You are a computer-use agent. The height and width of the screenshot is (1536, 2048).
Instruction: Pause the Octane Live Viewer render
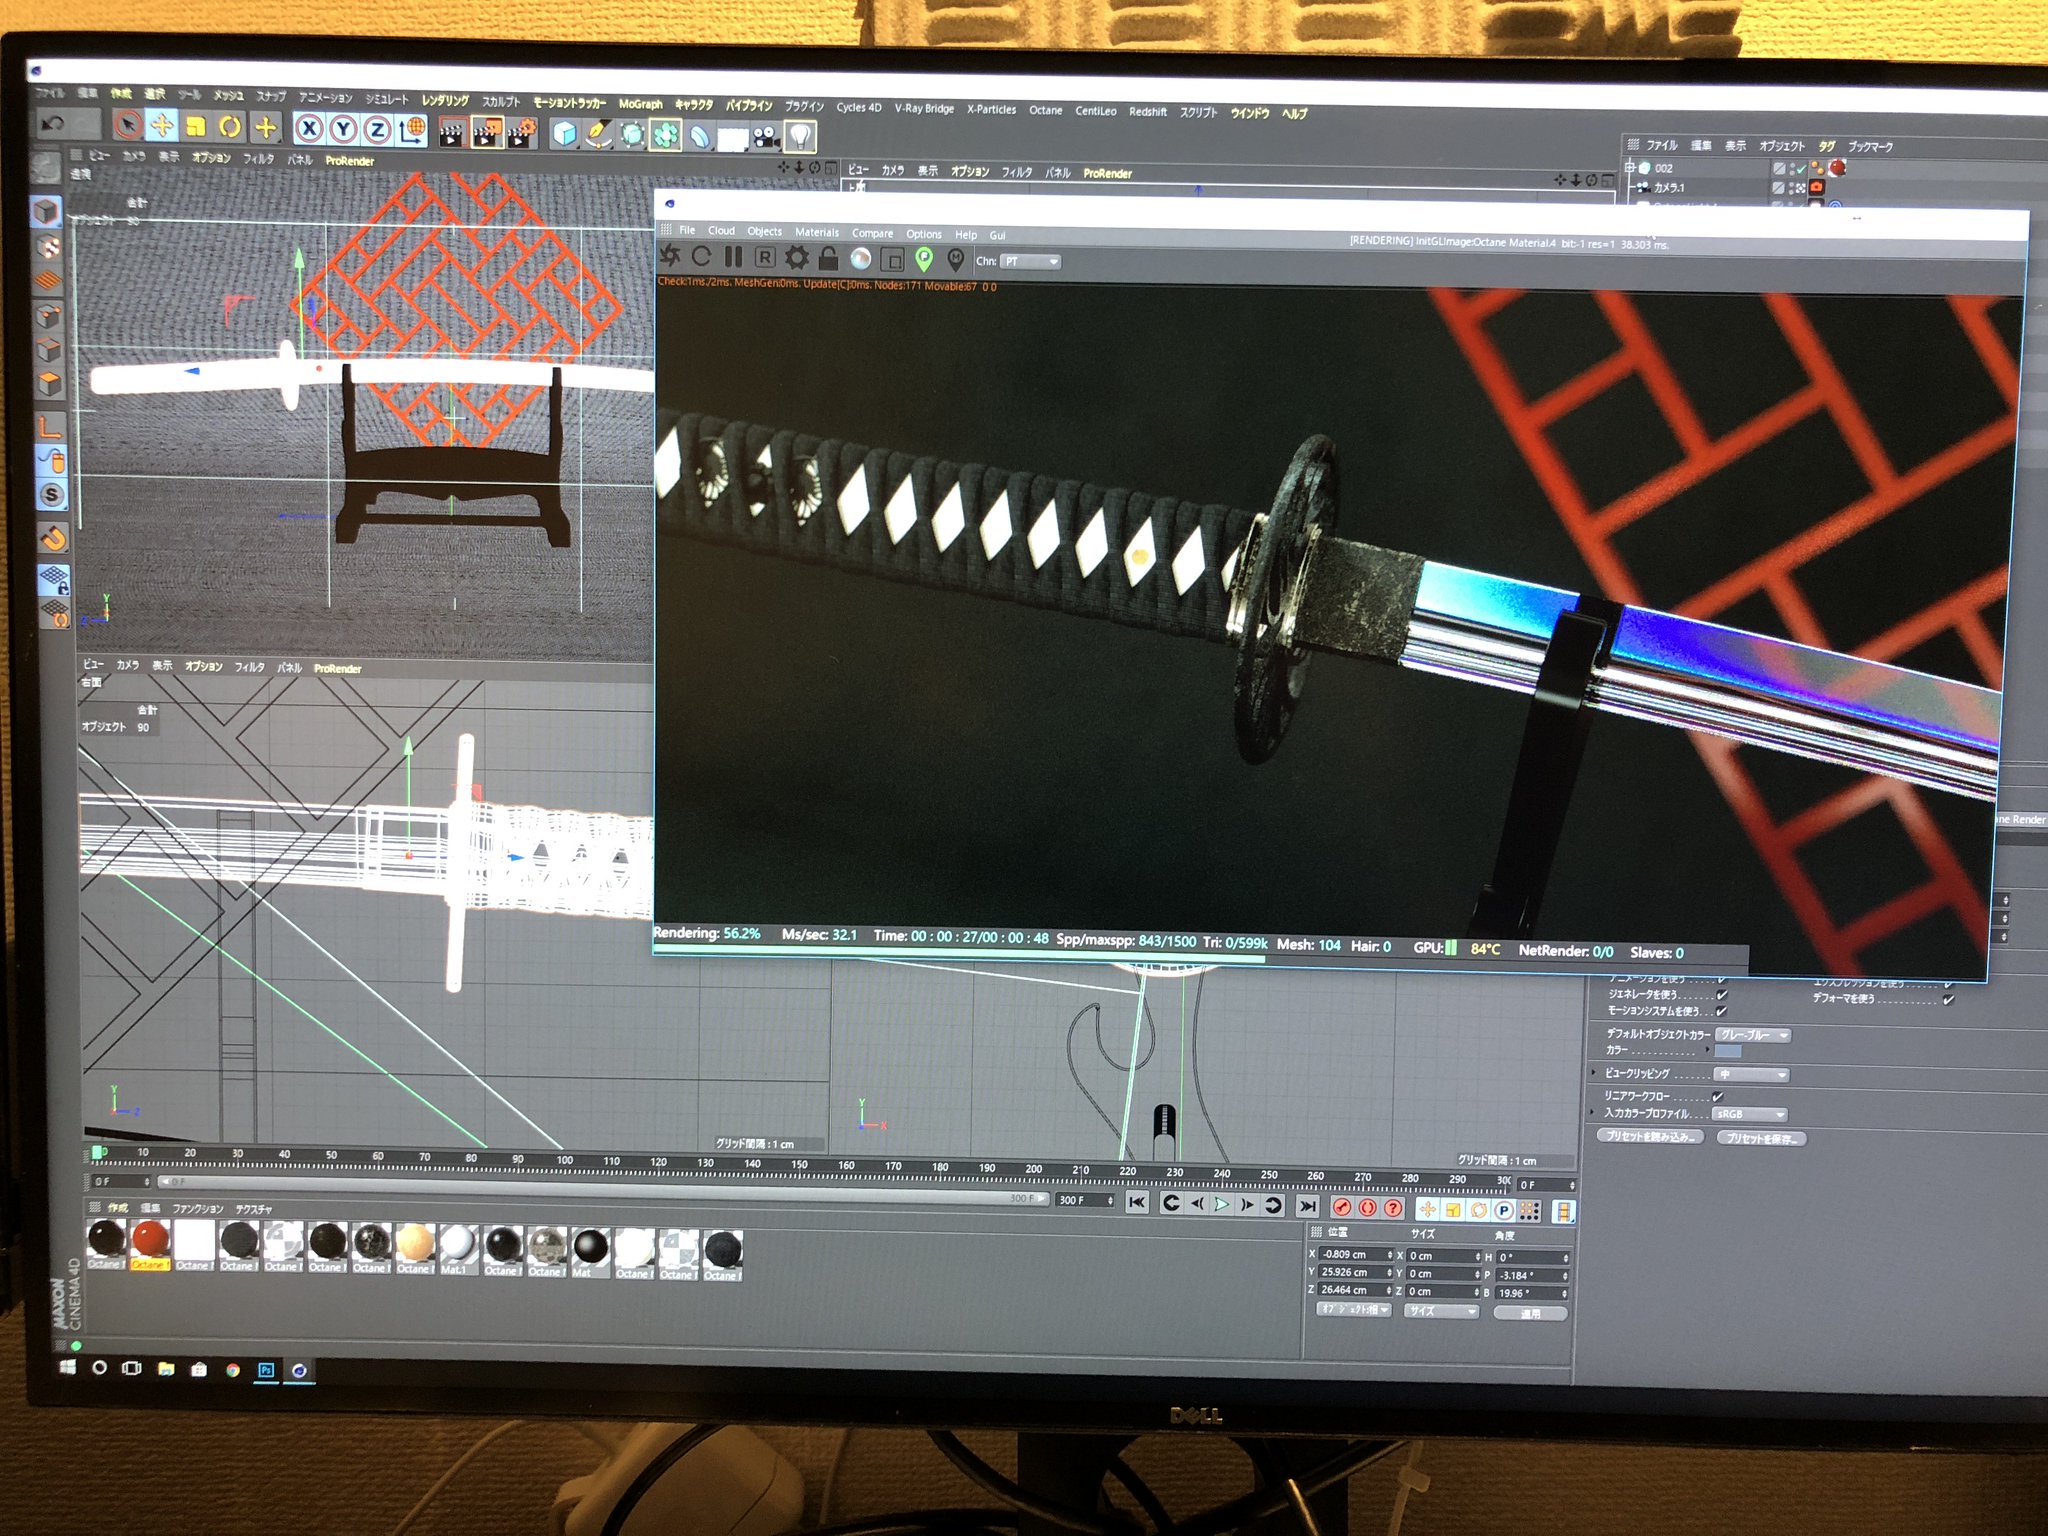[x=734, y=257]
